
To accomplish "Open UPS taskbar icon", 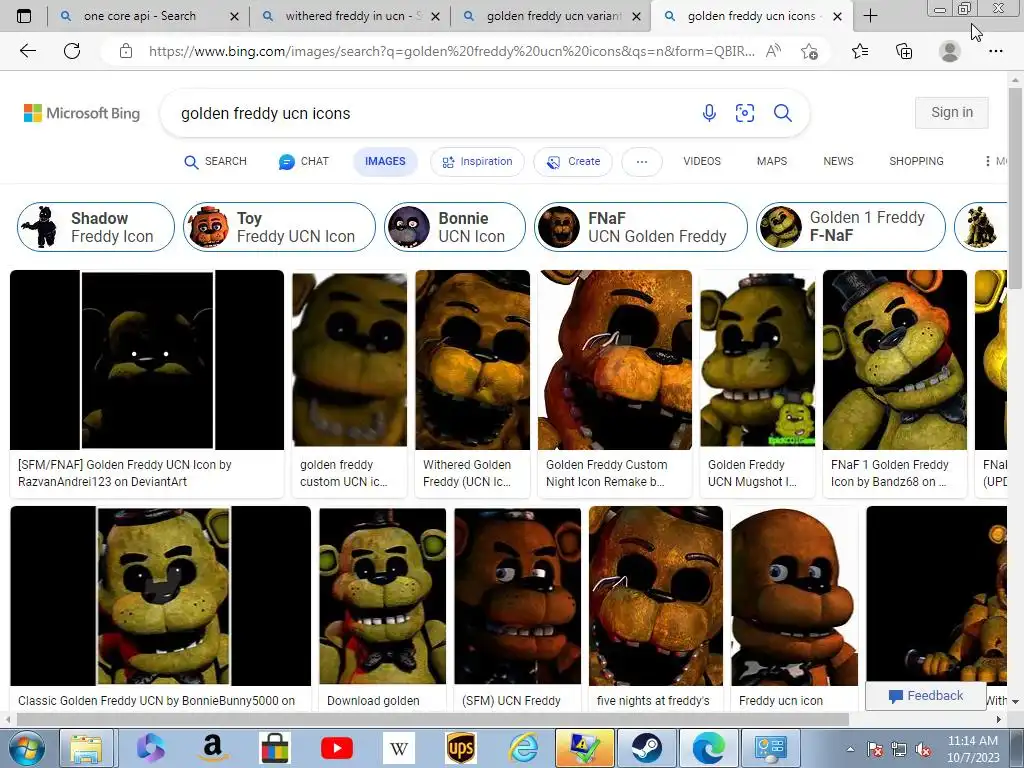I will (461, 748).
